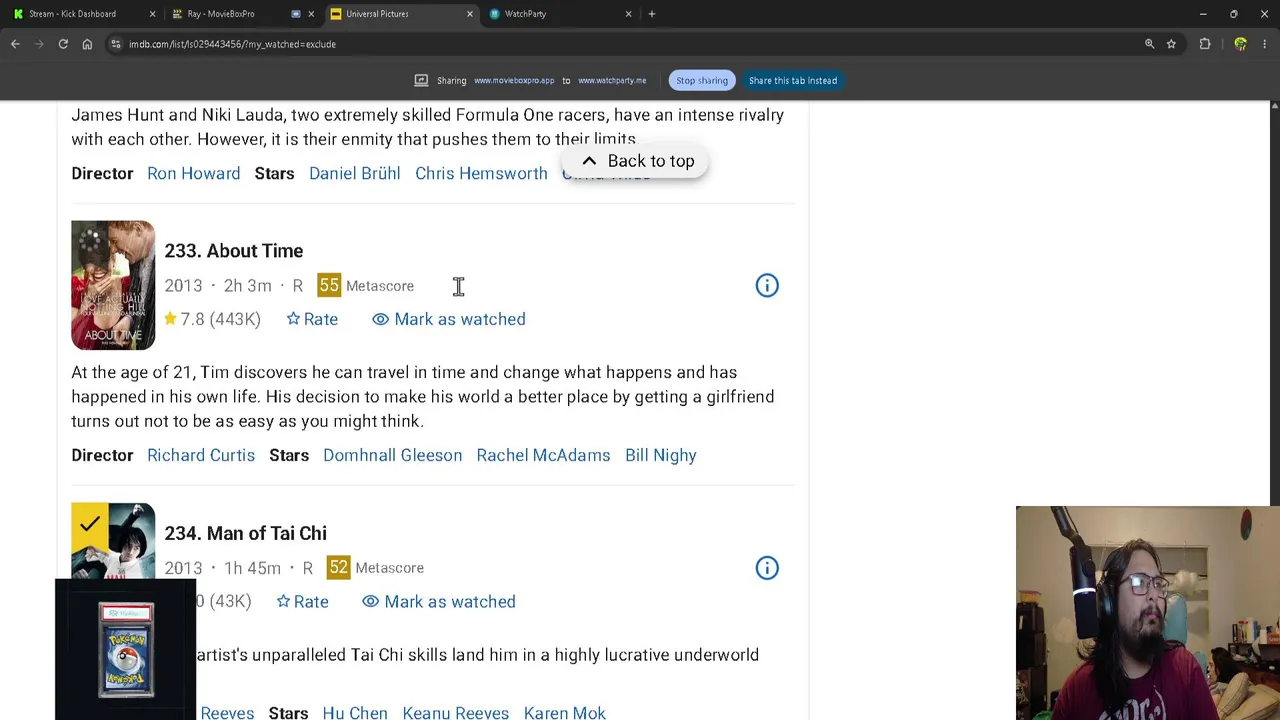1280x720 pixels.
Task: Open Chrome menu three dots
Action: (1265, 44)
